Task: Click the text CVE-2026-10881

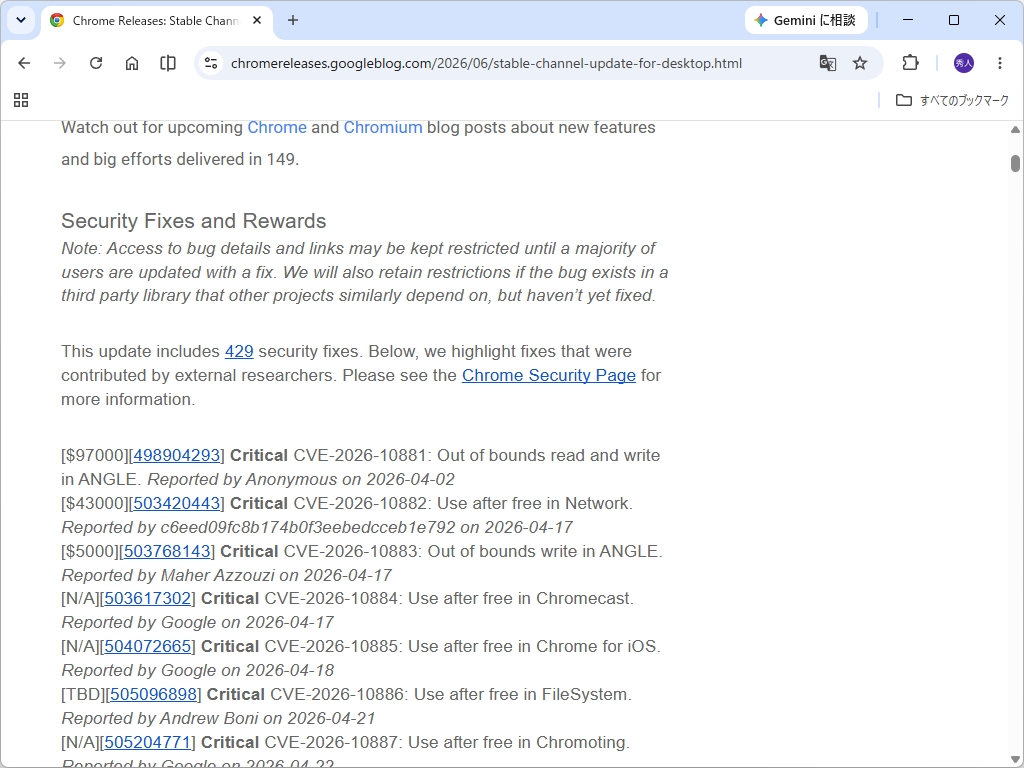Action: pyautogui.click(x=360, y=455)
